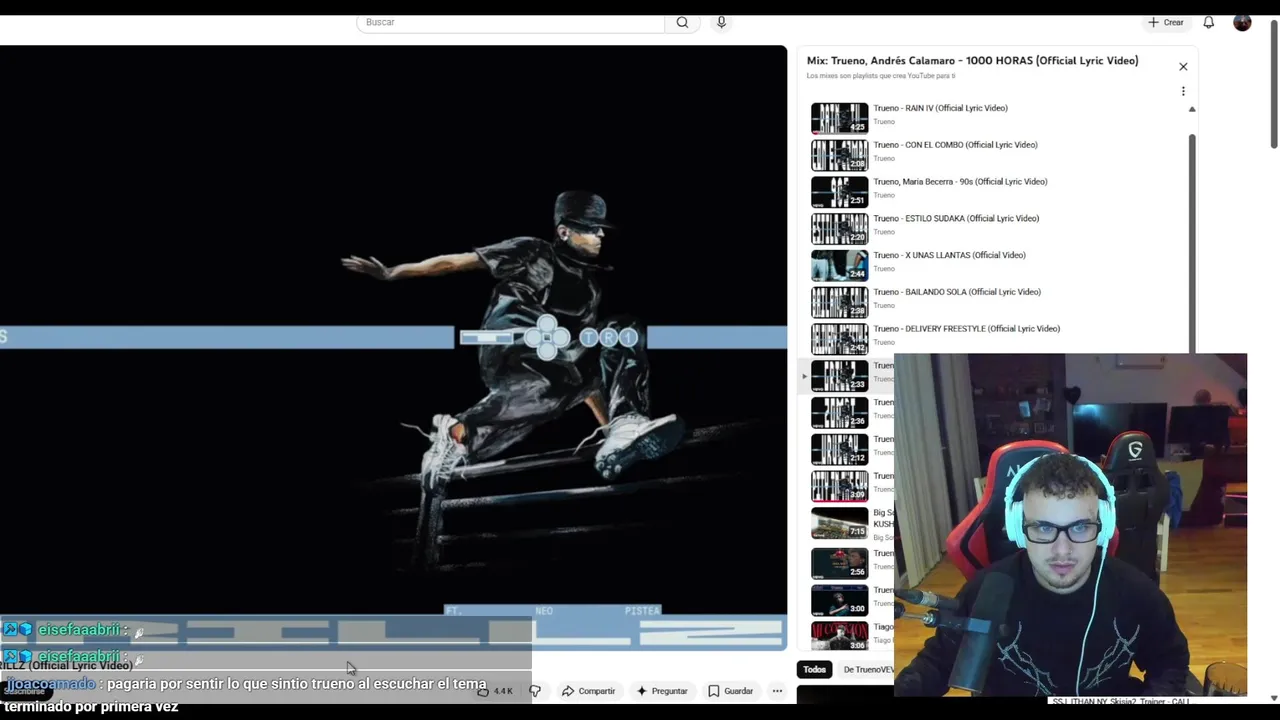Viewport: 1280px width, 720px height.
Task: Click the search magnifier button
Action: (x=682, y=22)
